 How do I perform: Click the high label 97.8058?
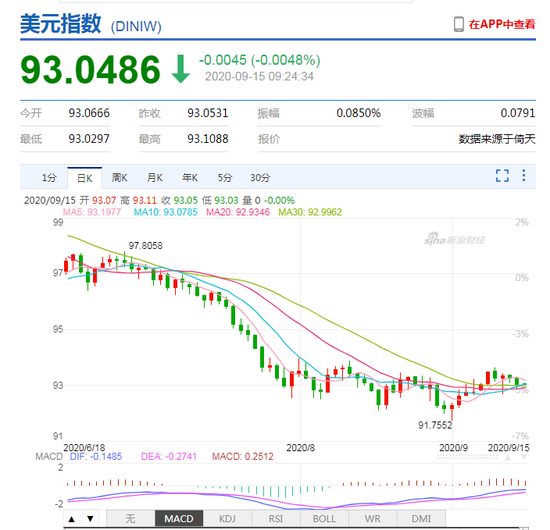[146, 246]
